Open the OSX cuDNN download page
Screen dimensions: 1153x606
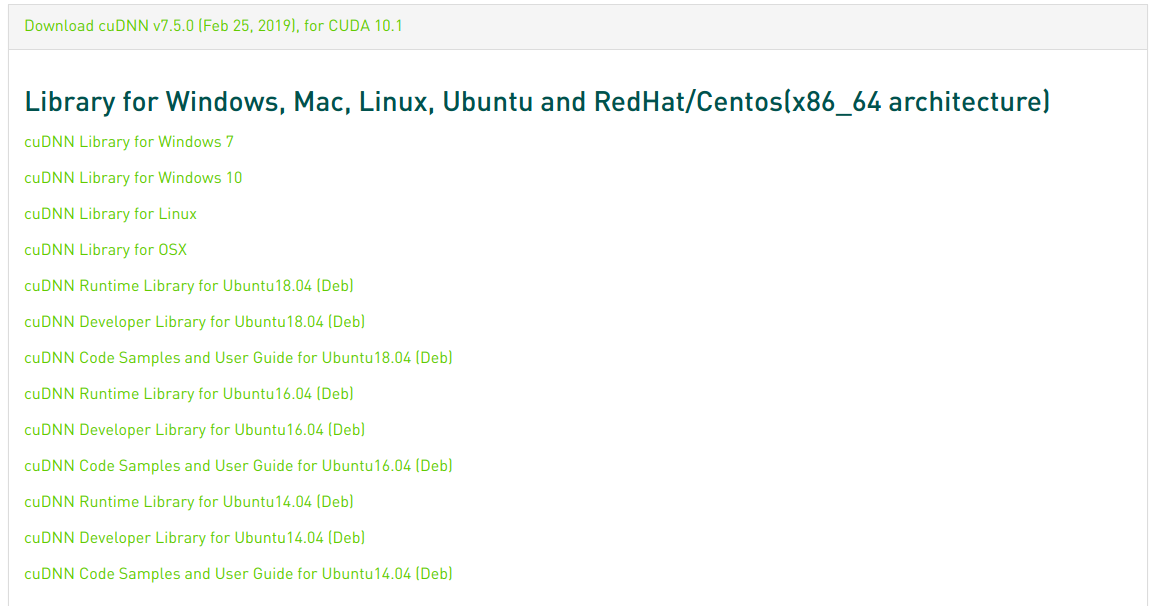click(x=106, y=250)
